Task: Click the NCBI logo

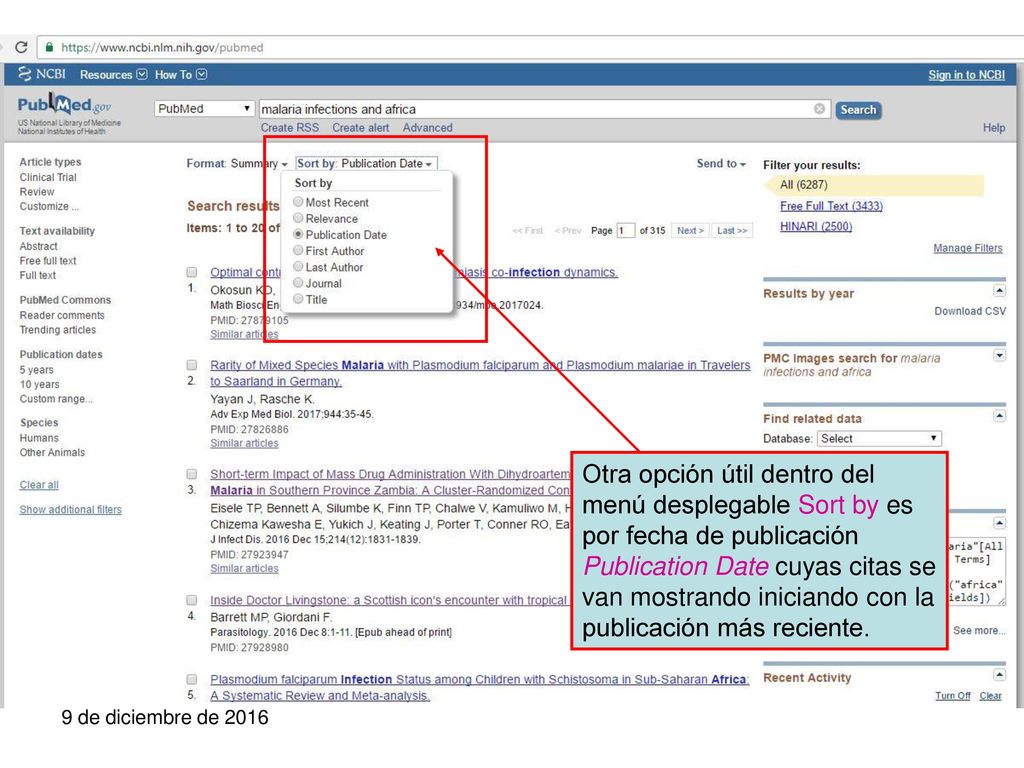Action: point(42,74)
